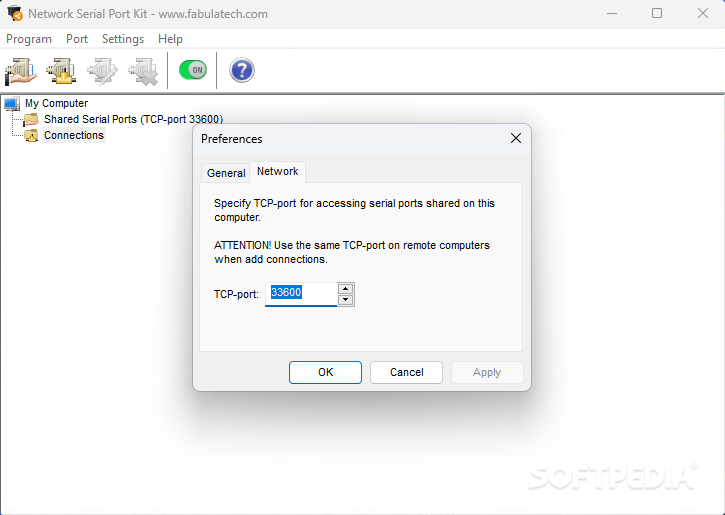Switch to the General tab
This screenshot has width=725, height=515.
point(226,173)
